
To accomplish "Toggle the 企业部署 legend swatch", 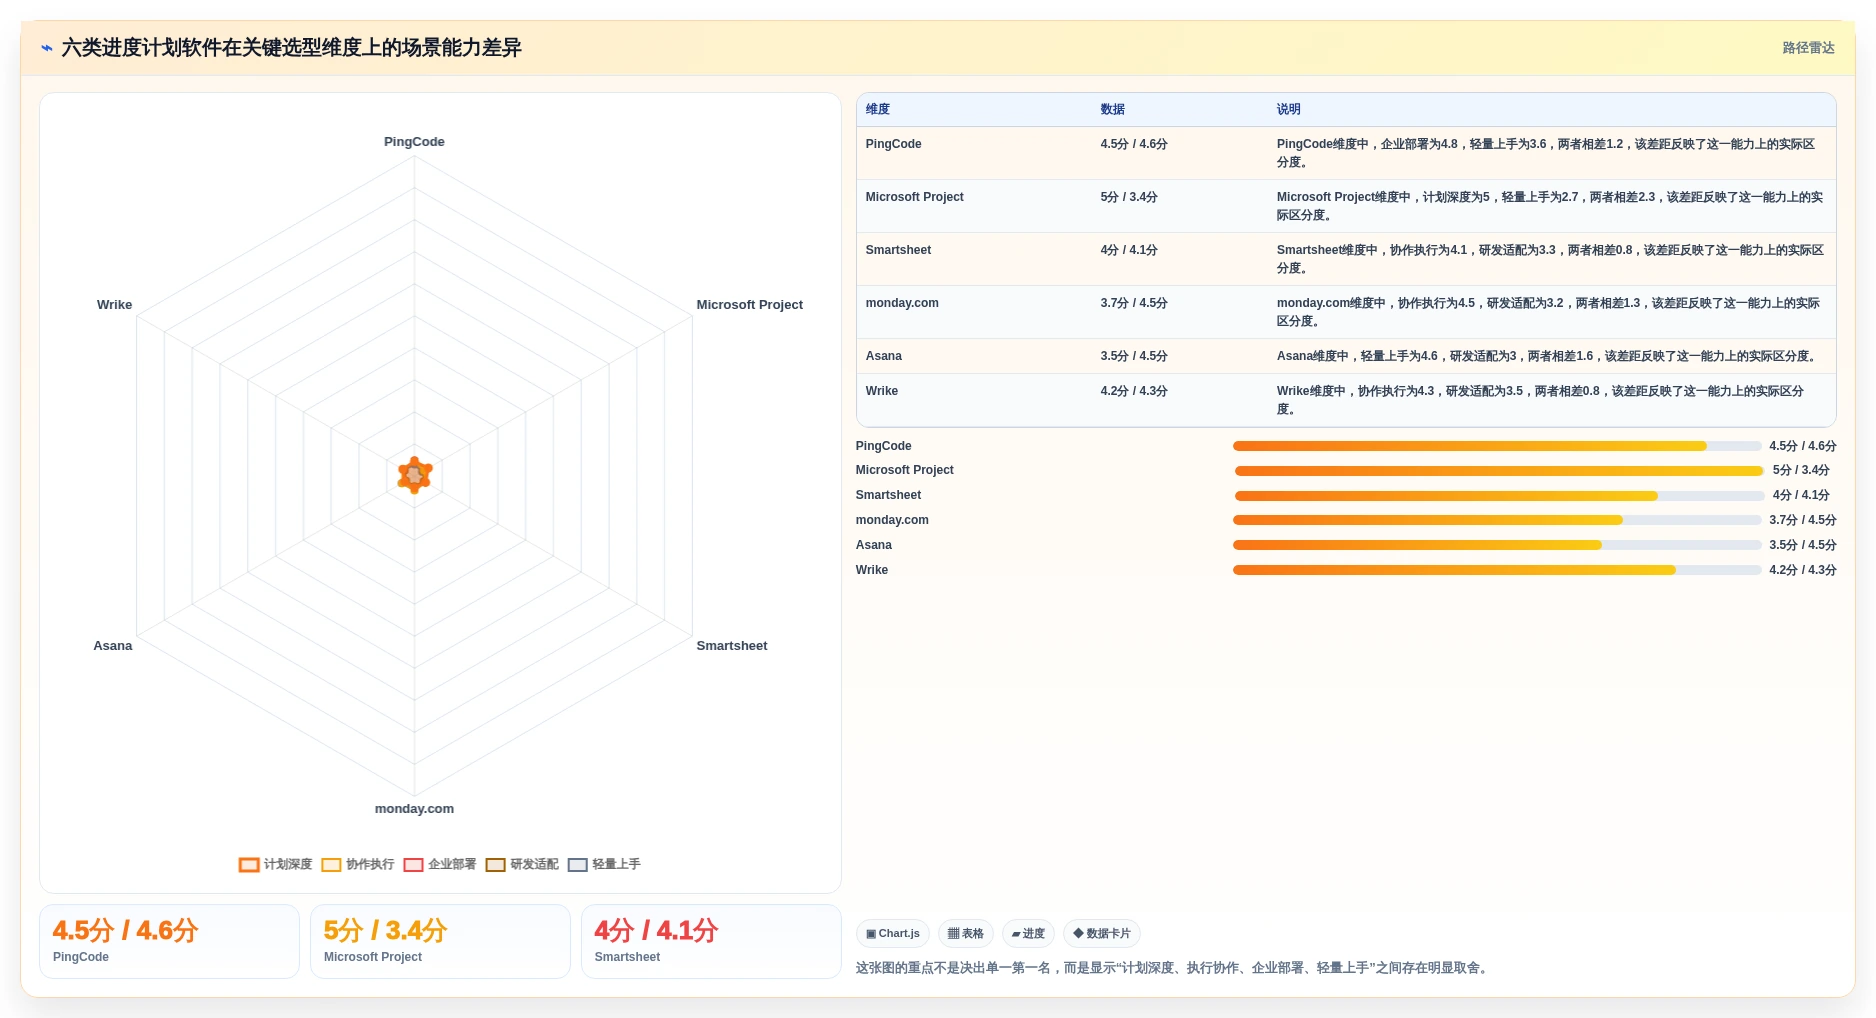I will tap(413, 865).
